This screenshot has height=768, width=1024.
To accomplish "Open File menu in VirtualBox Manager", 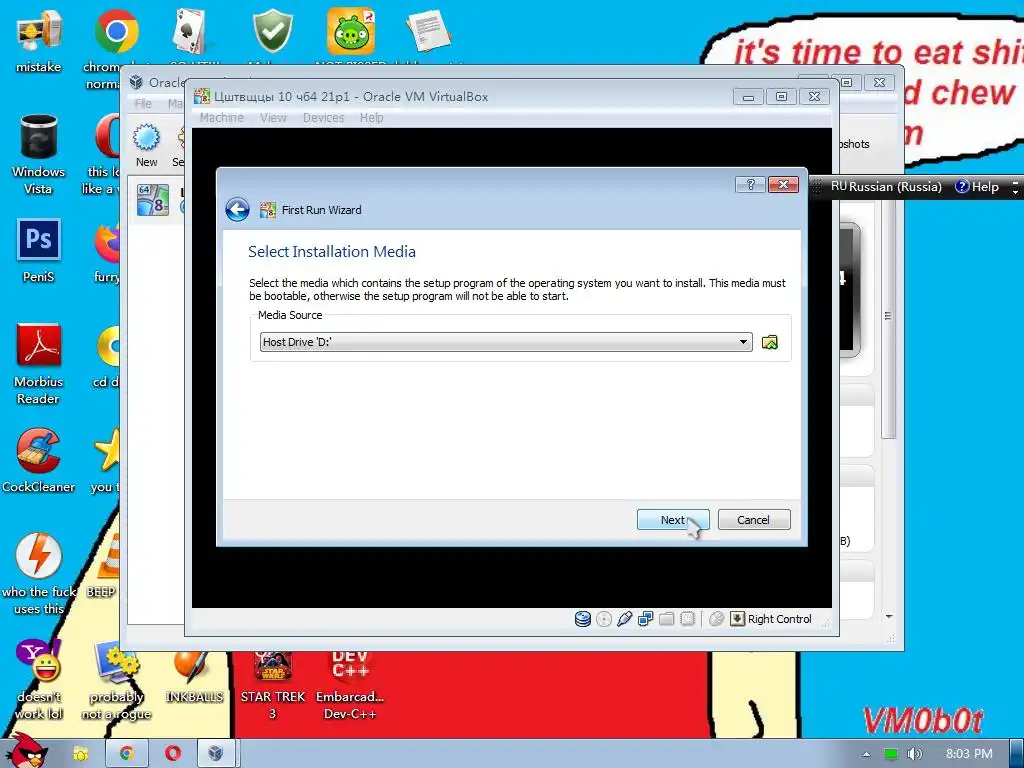I will 143,103.
